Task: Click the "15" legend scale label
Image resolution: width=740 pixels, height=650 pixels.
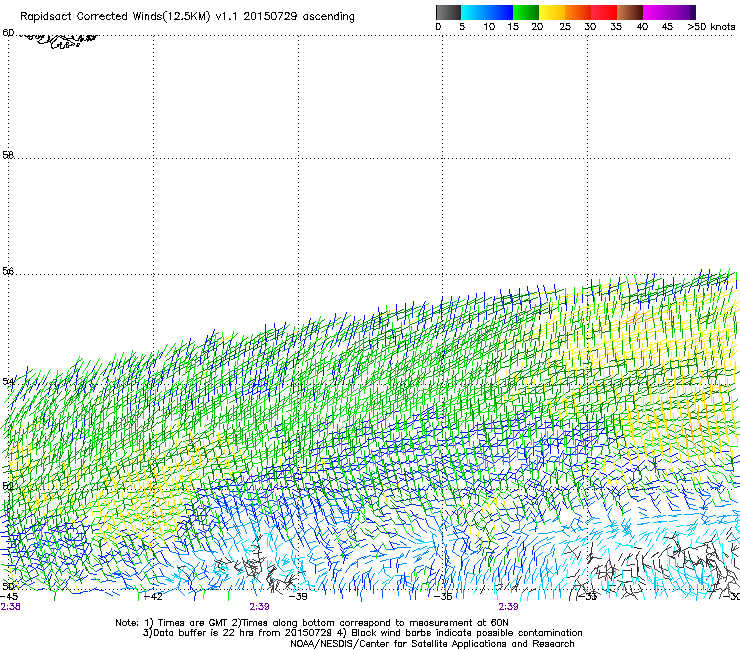Action: (x=513, y=27)
